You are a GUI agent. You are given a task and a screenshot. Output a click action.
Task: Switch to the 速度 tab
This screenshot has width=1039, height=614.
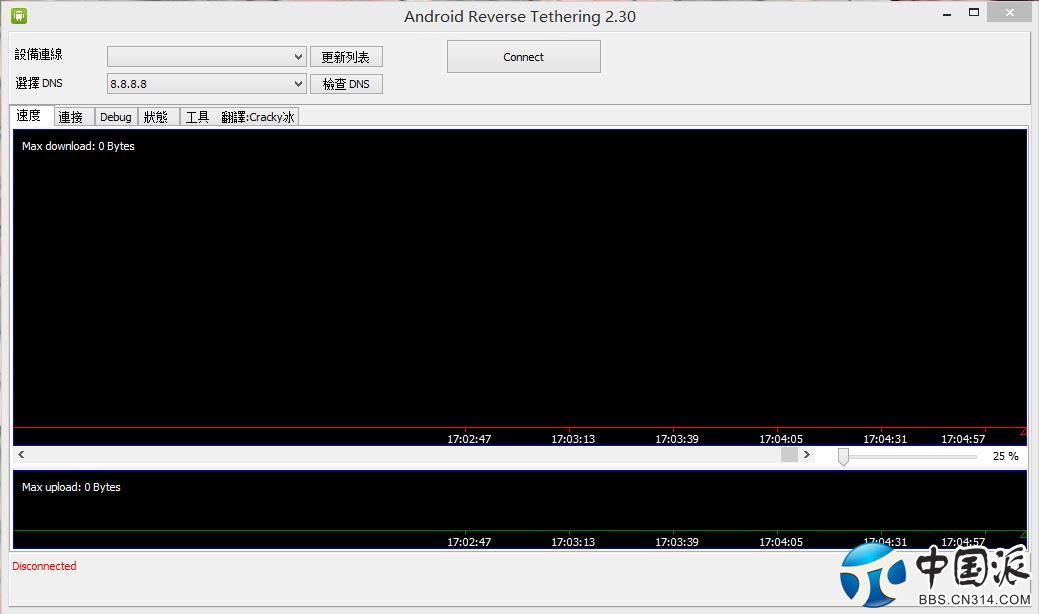[x=31, y=115]
